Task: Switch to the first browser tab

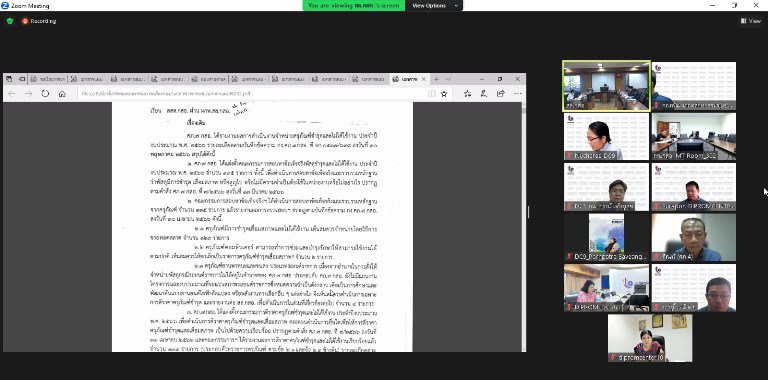Action: (48, 79)
